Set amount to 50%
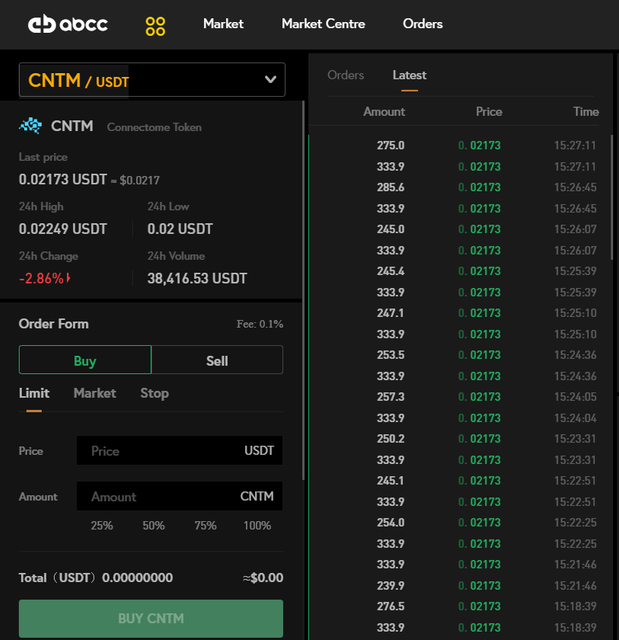The width and height of the screenshot is (619, 640). pyautogui.click(x=153, y=525)
